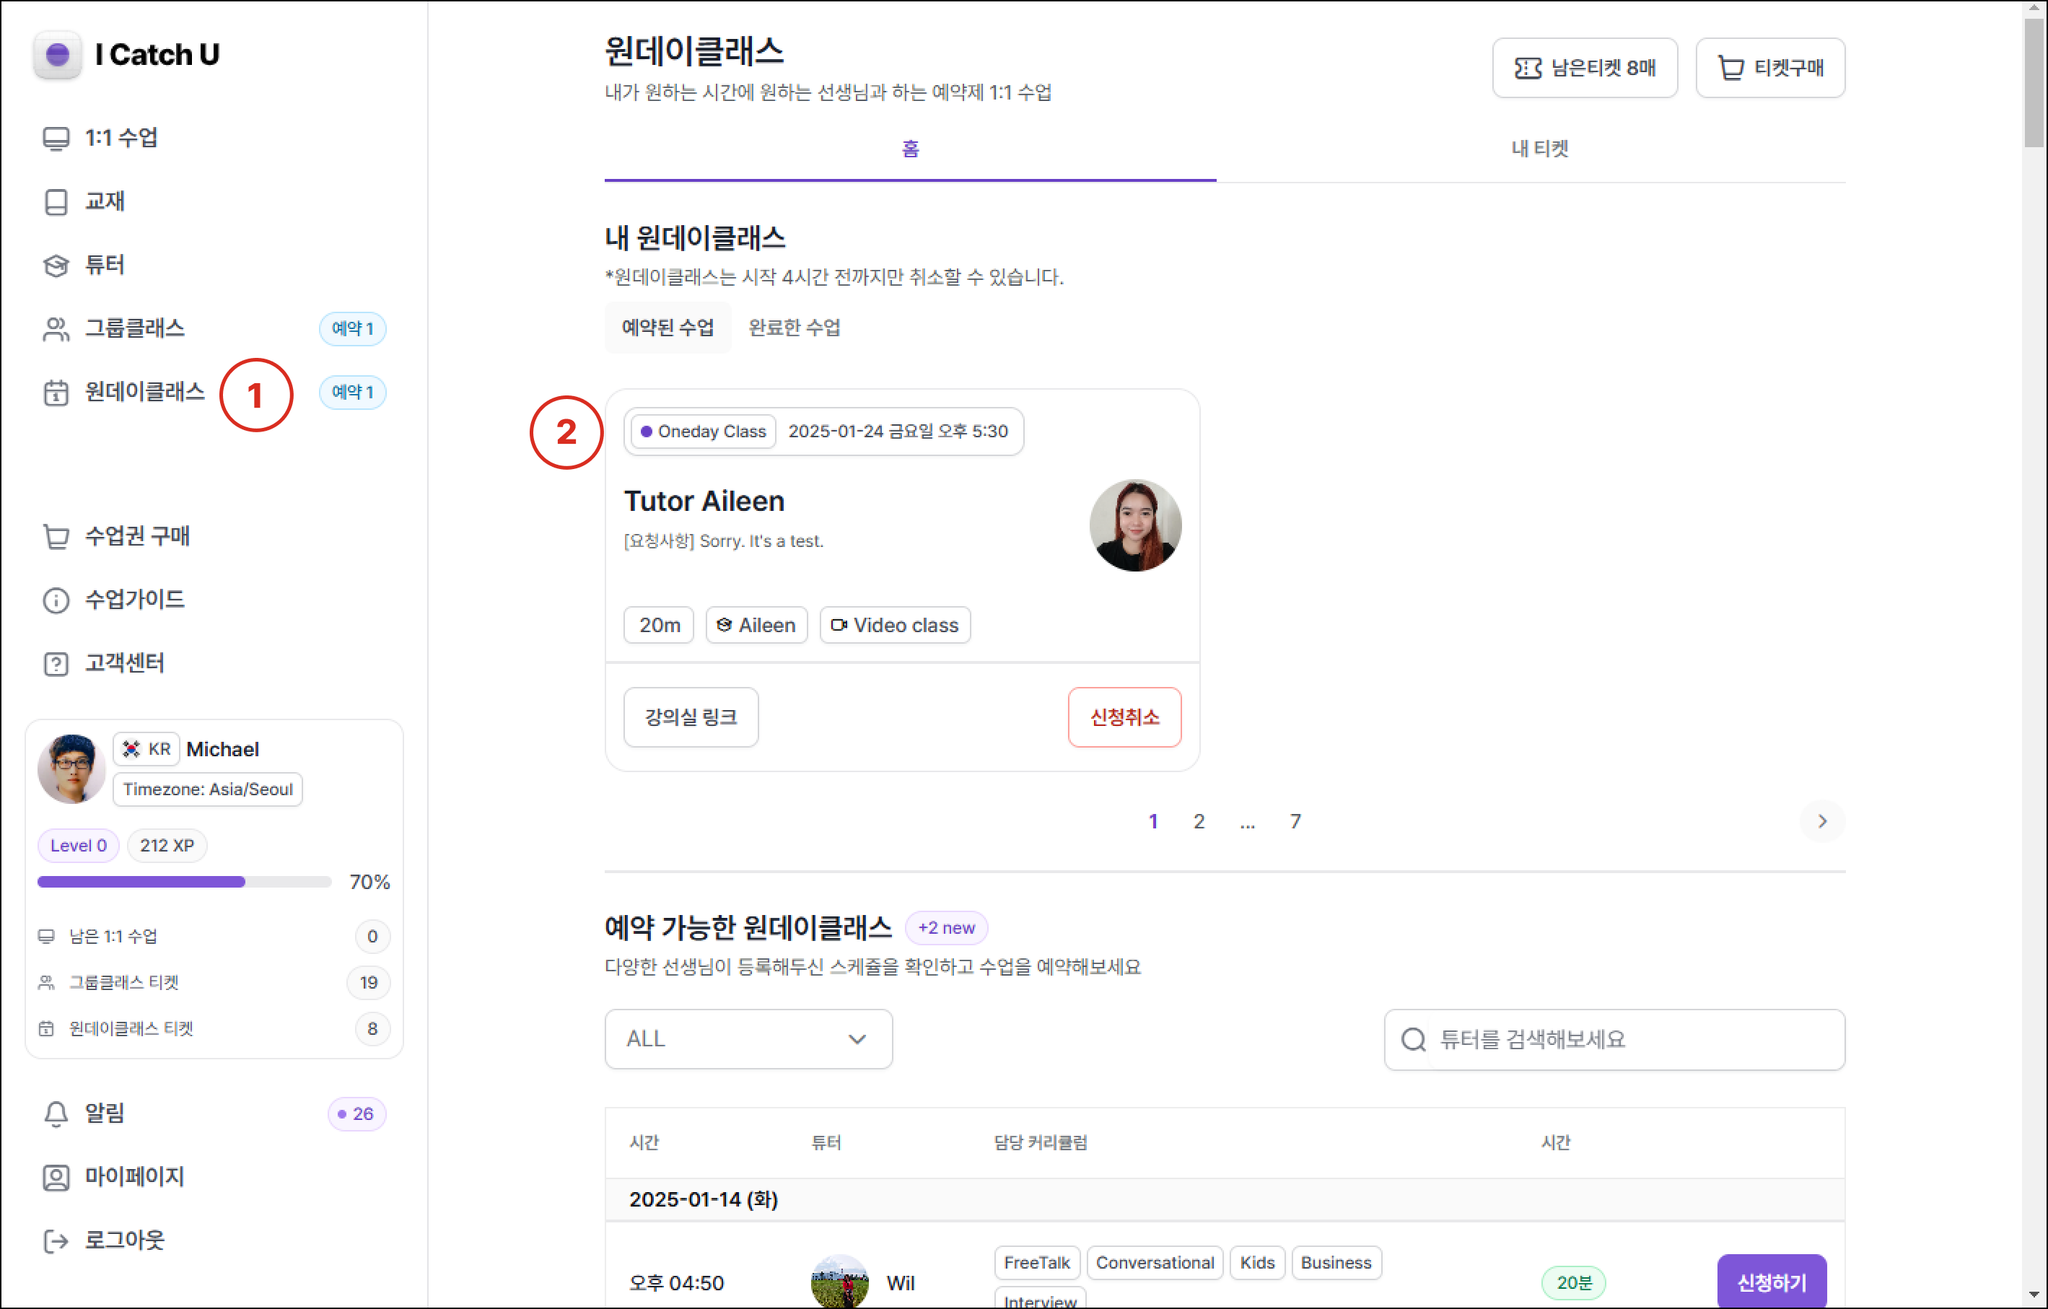Switch to the 내 티켓 tab
Screen dimensions: 2048x1309
(1539, 149)
